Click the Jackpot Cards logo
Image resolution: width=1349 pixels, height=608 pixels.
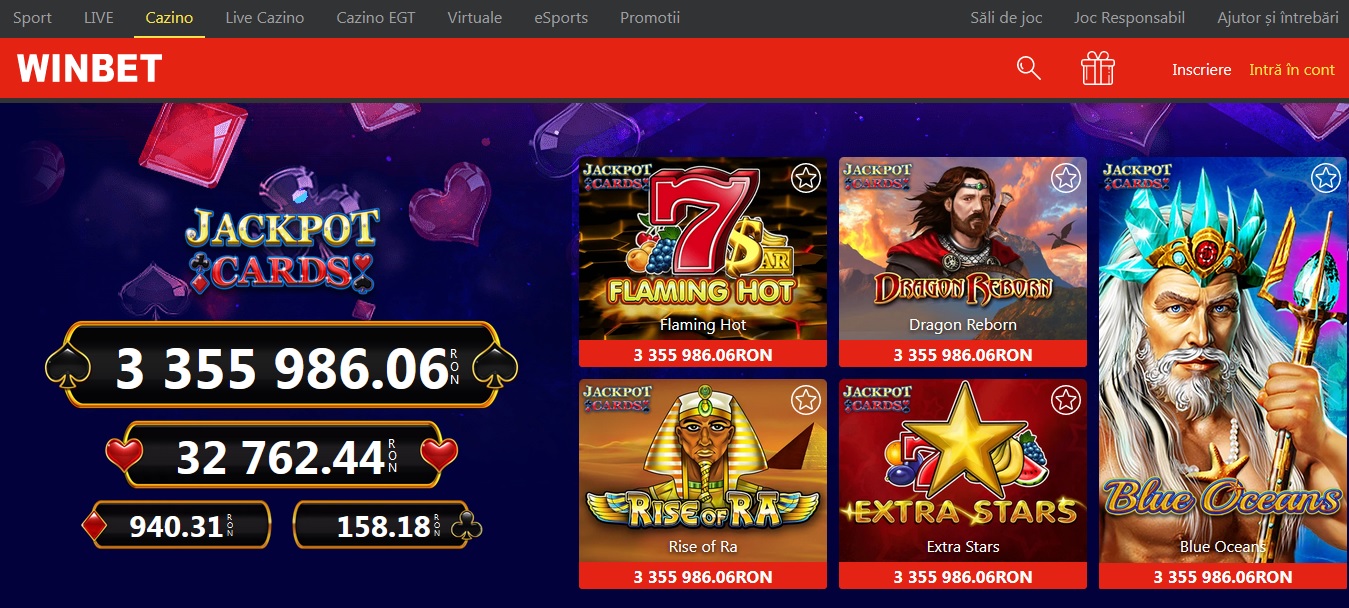click(282, 247)
